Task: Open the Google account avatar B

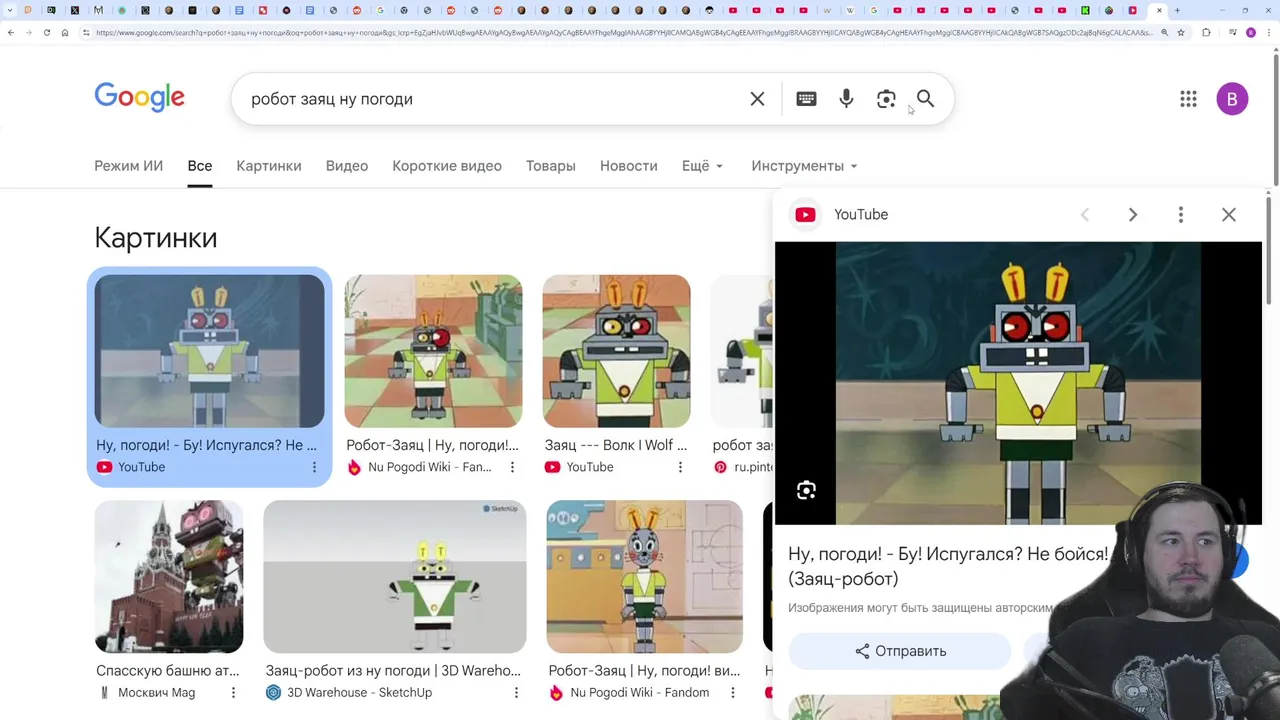Action: 1232,99
